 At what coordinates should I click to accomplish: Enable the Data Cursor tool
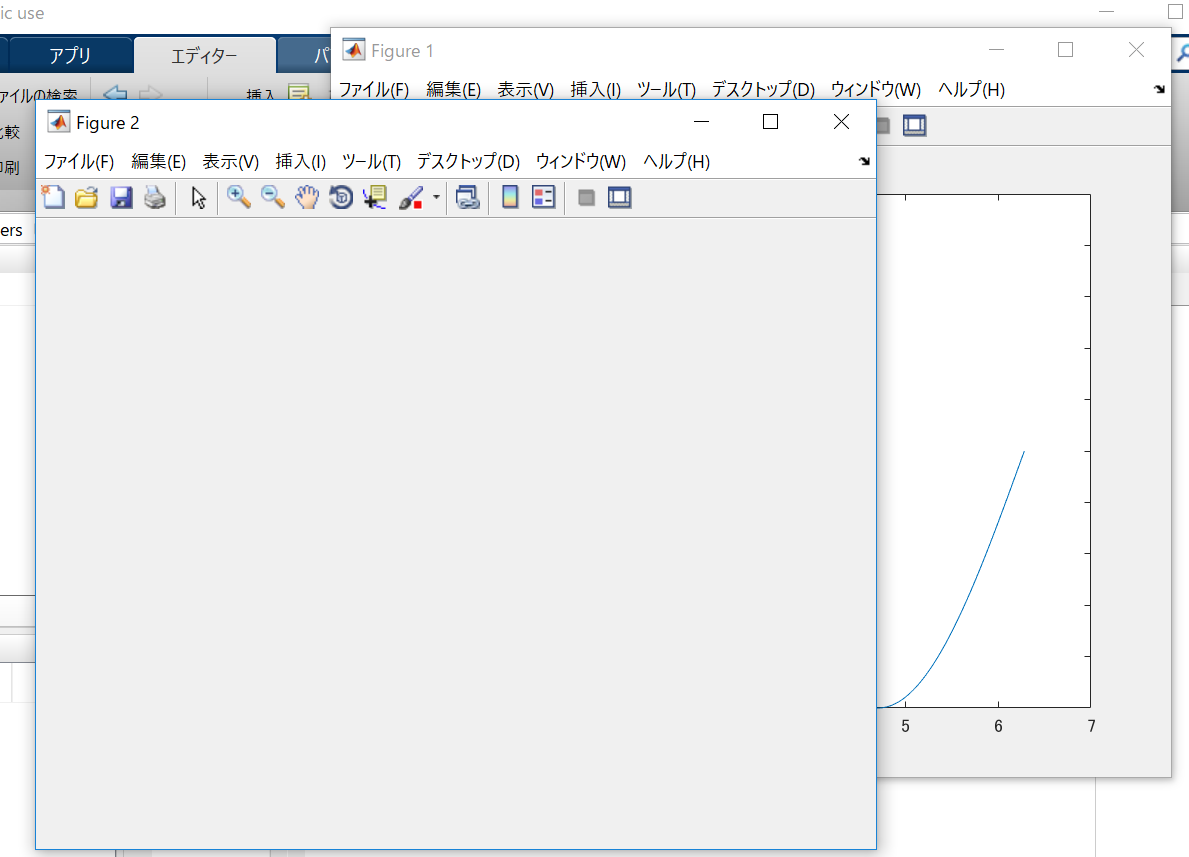click(x=375, y=198)
